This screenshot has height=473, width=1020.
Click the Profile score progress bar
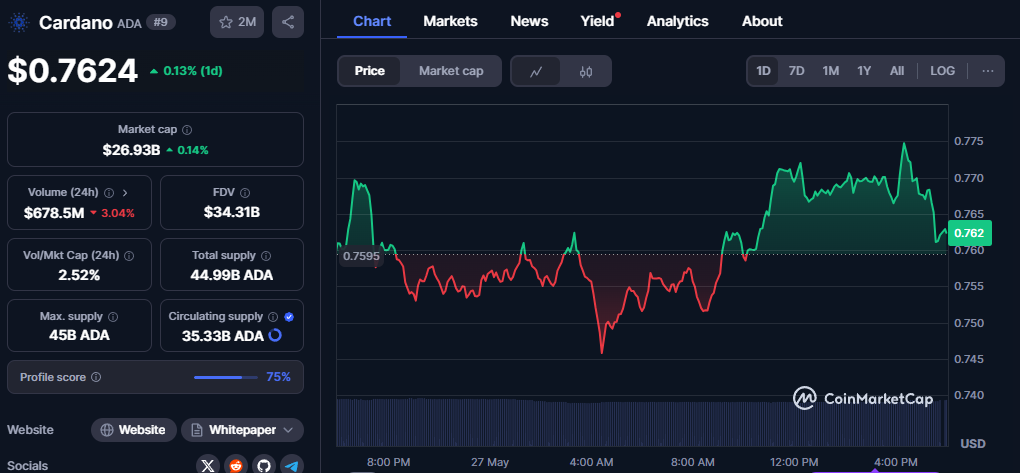pyautogui.click(x=226, y=377)
